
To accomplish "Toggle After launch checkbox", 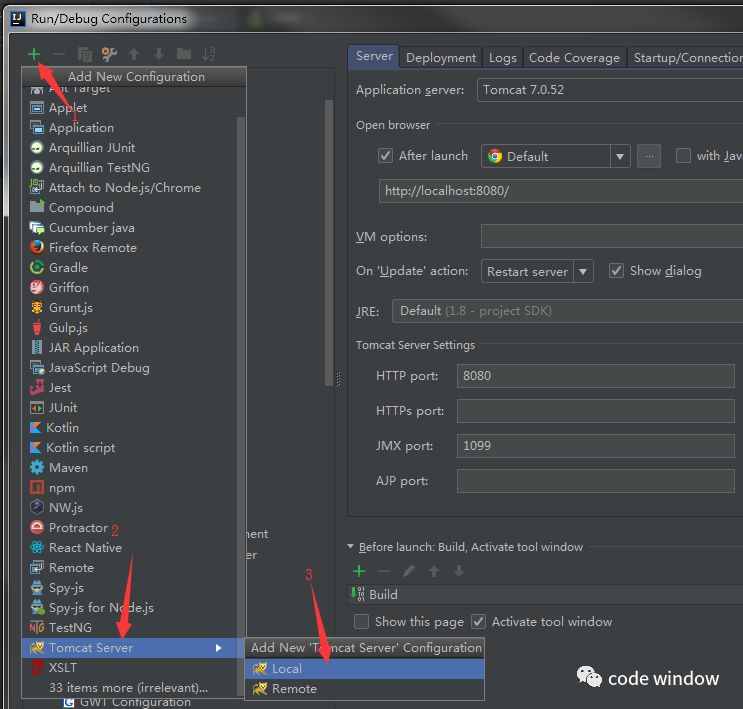I will [385, 156].
